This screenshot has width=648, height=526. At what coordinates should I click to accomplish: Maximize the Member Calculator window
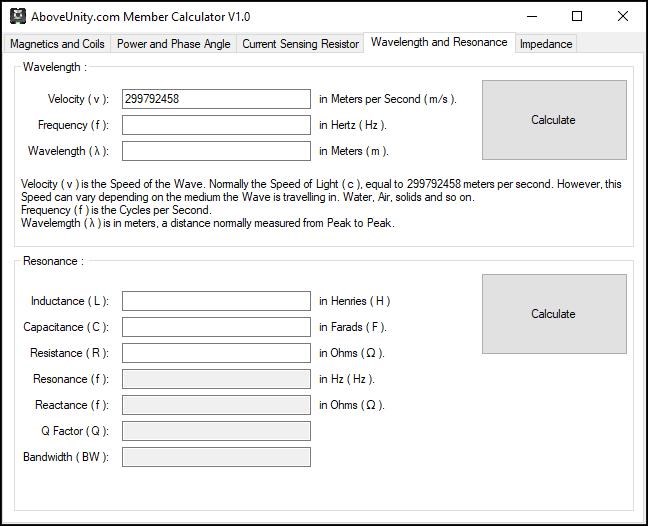tap(577, 17)
